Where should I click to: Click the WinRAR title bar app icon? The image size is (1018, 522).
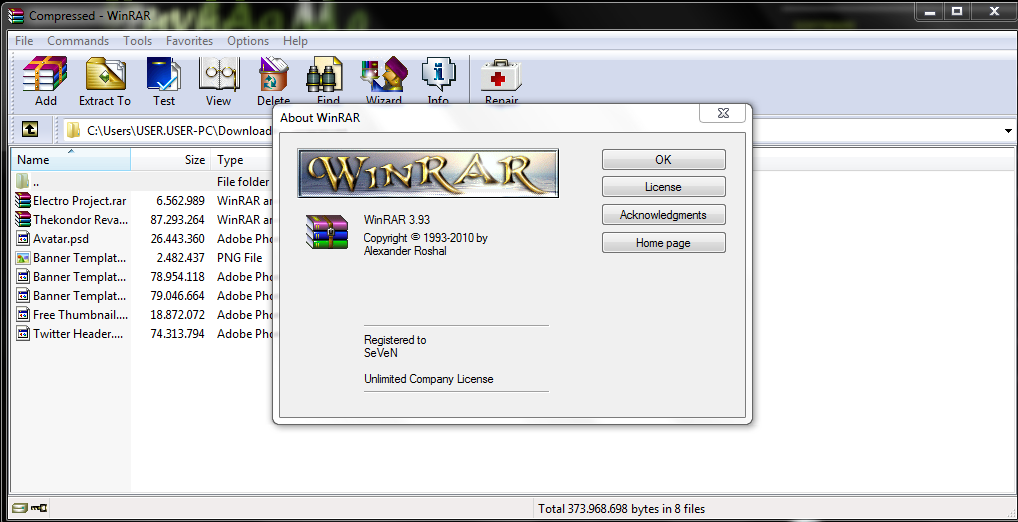click(x=17, y=14)
